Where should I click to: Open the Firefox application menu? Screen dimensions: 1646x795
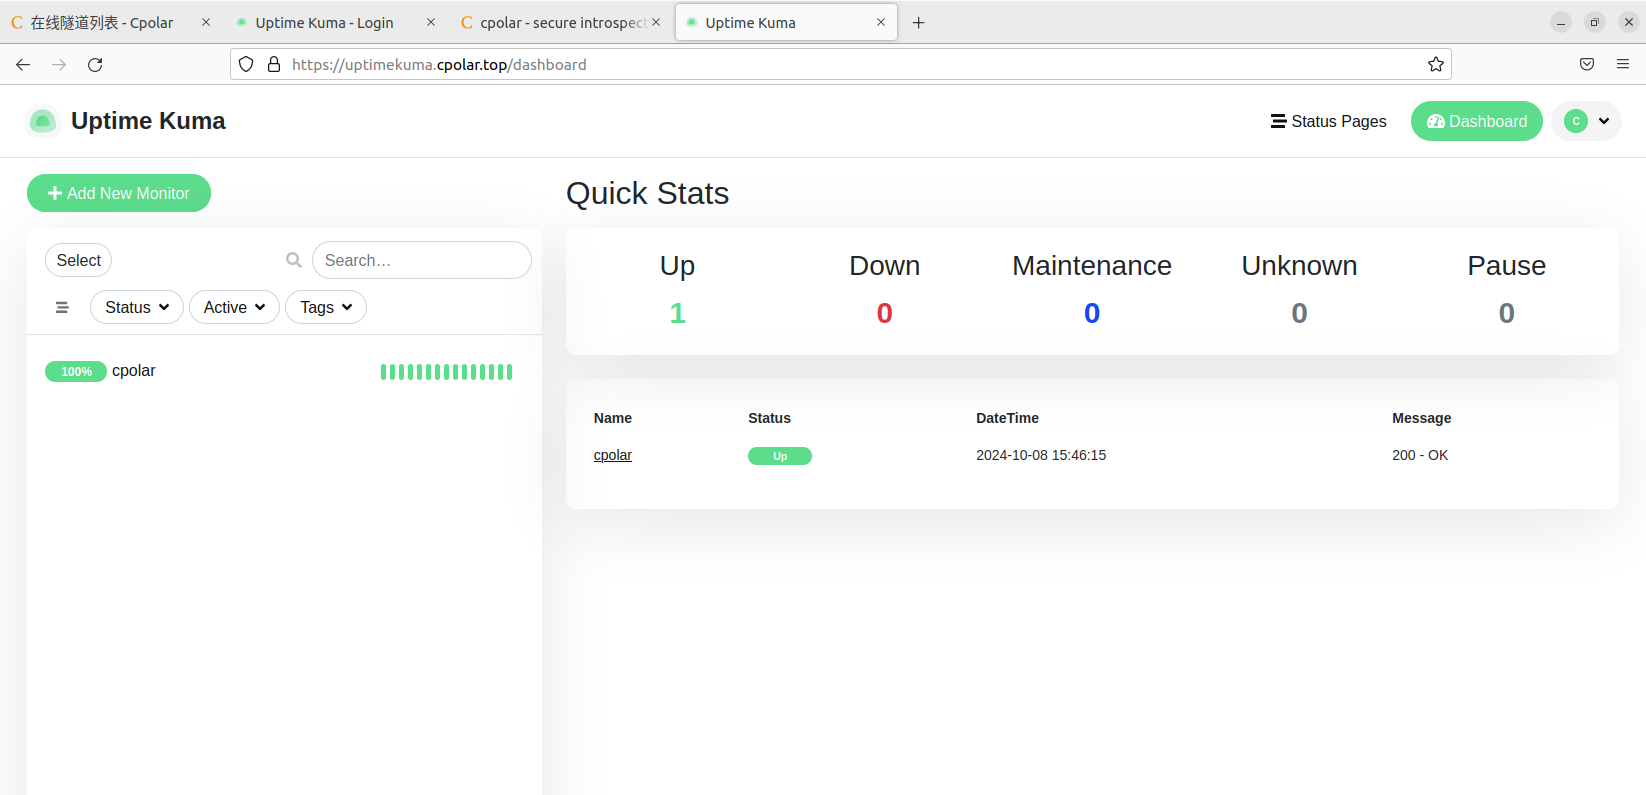coord(1622,64)
